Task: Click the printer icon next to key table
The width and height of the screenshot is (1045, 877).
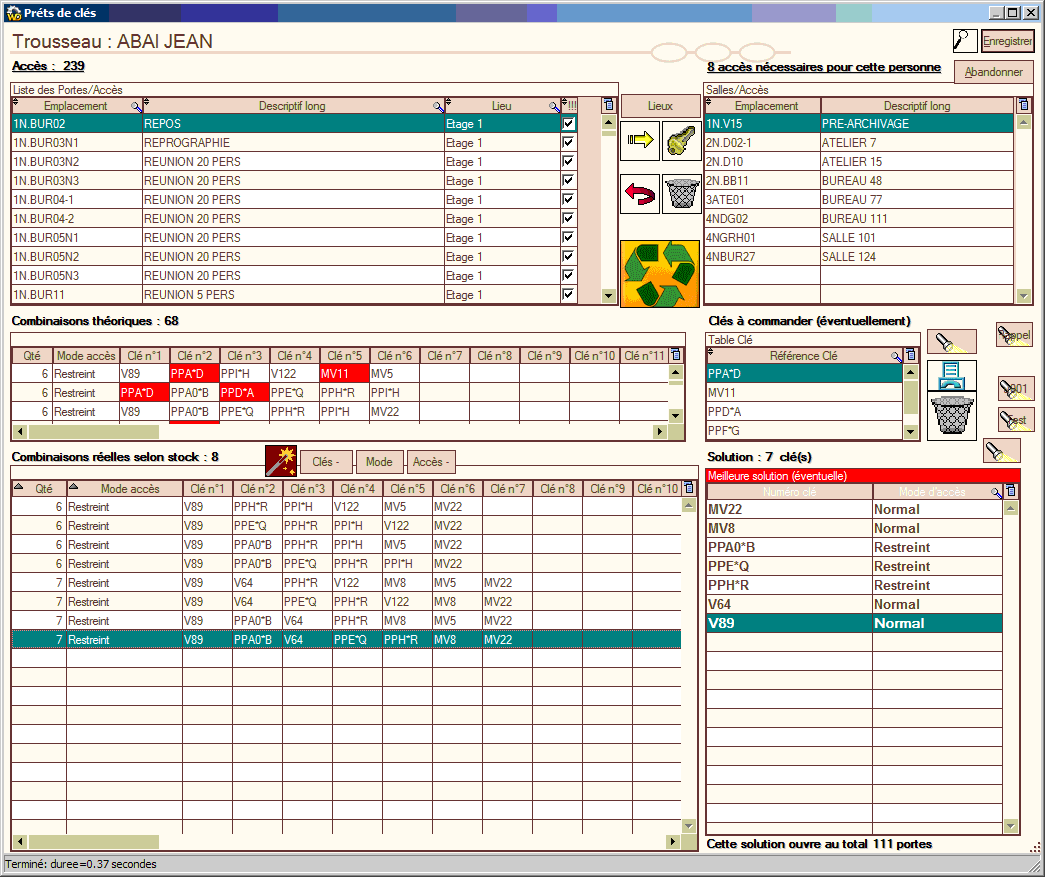Action: 952,375
